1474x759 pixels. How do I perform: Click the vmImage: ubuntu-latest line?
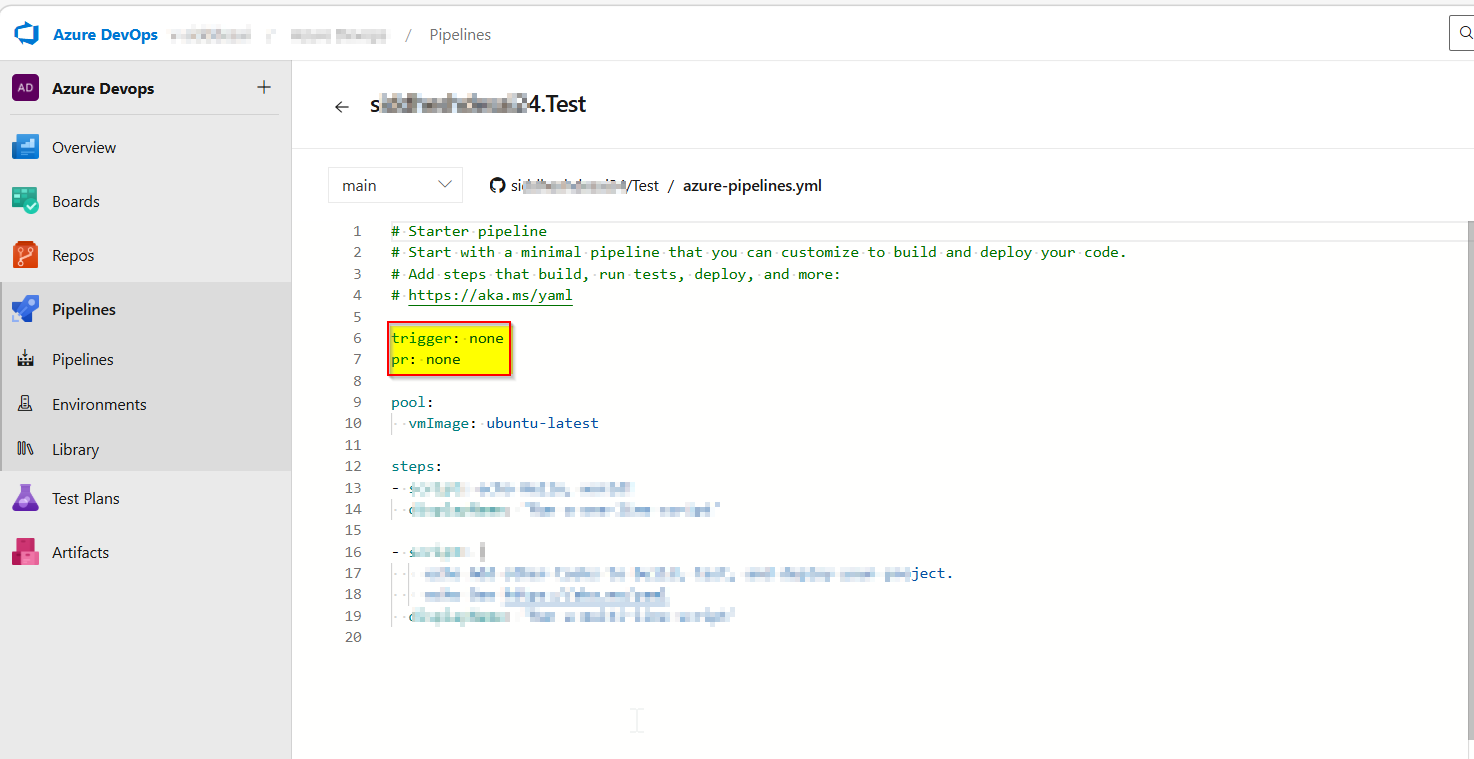point(503,423)
